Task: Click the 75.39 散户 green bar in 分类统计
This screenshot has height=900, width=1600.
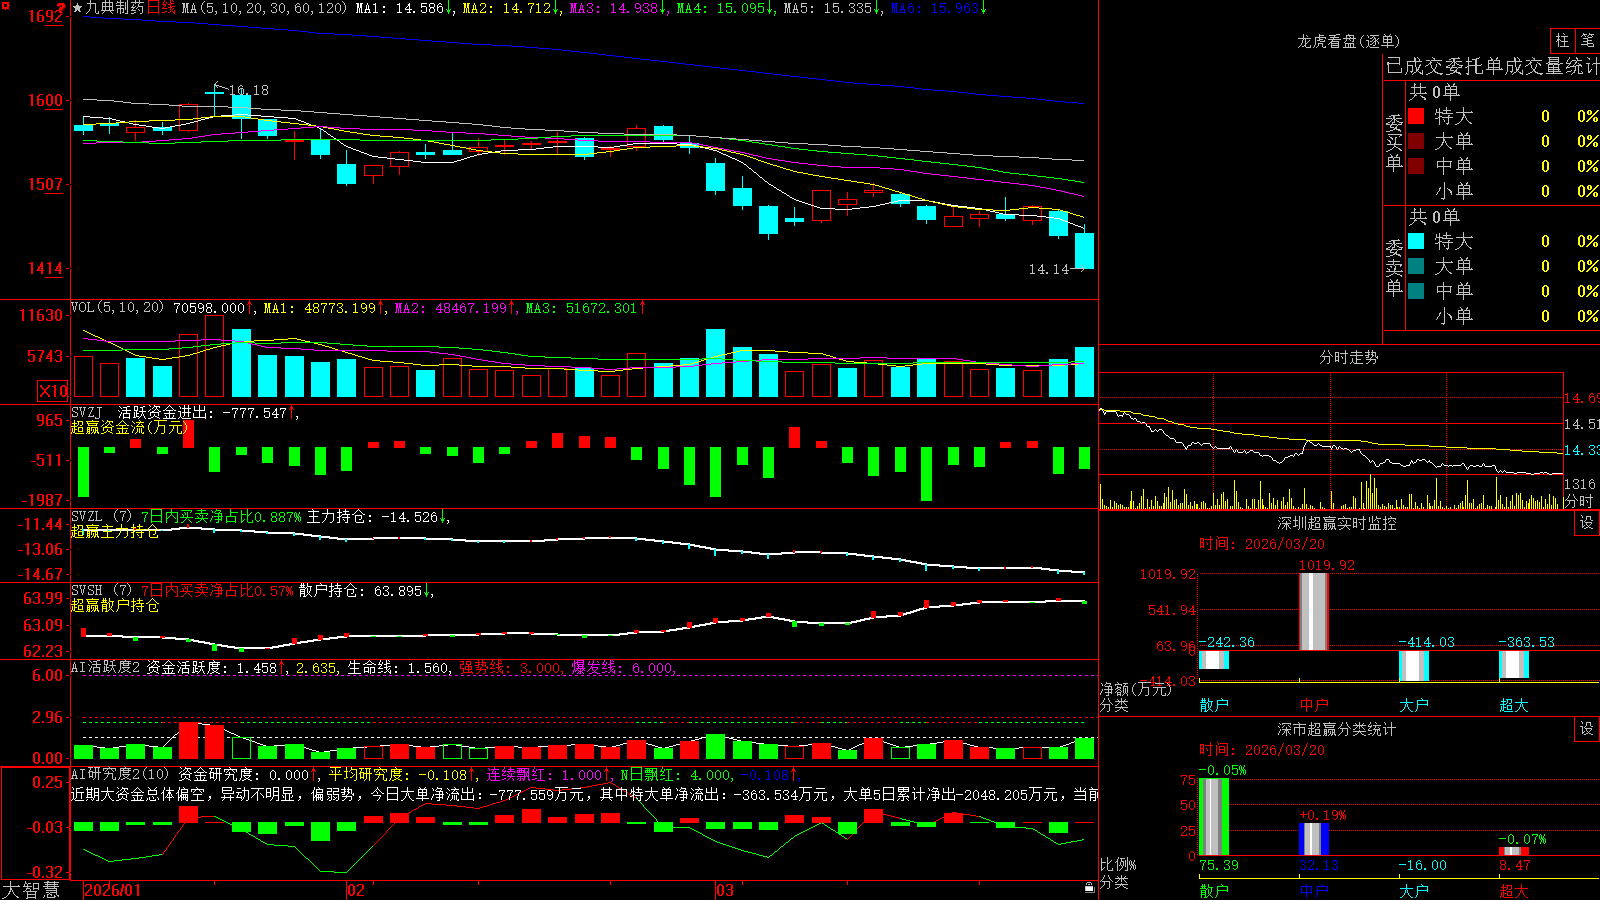Action: tap(1214, 816)
